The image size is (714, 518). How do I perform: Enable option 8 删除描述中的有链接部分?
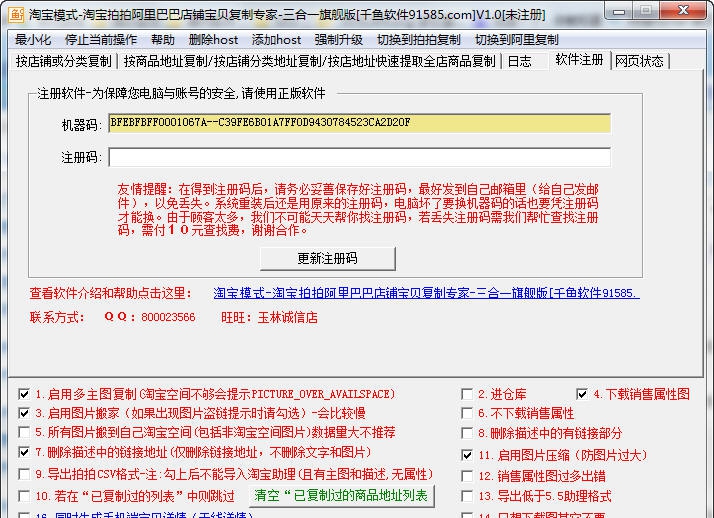[x=467, y=433]
